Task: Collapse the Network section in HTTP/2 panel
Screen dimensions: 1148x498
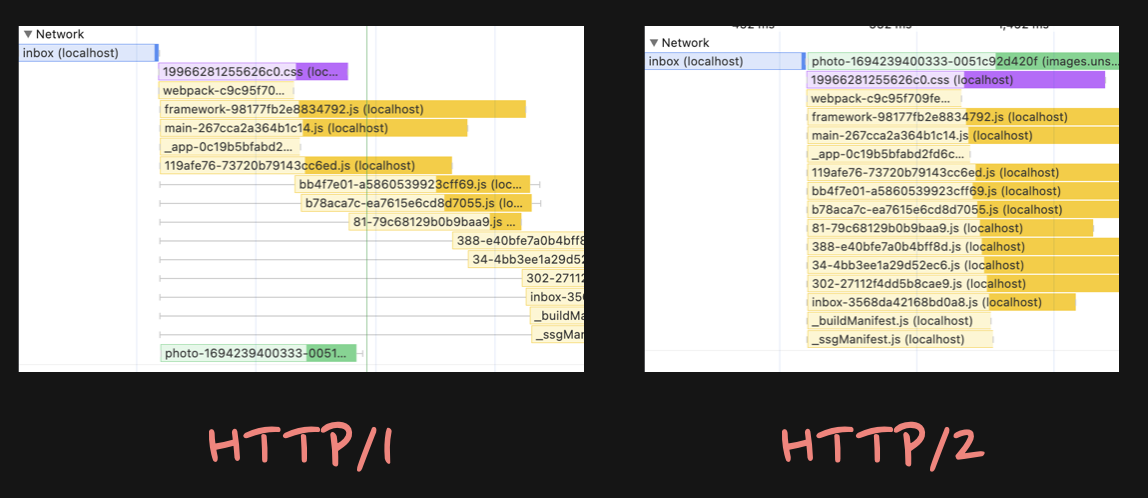Action: point(654,43)
